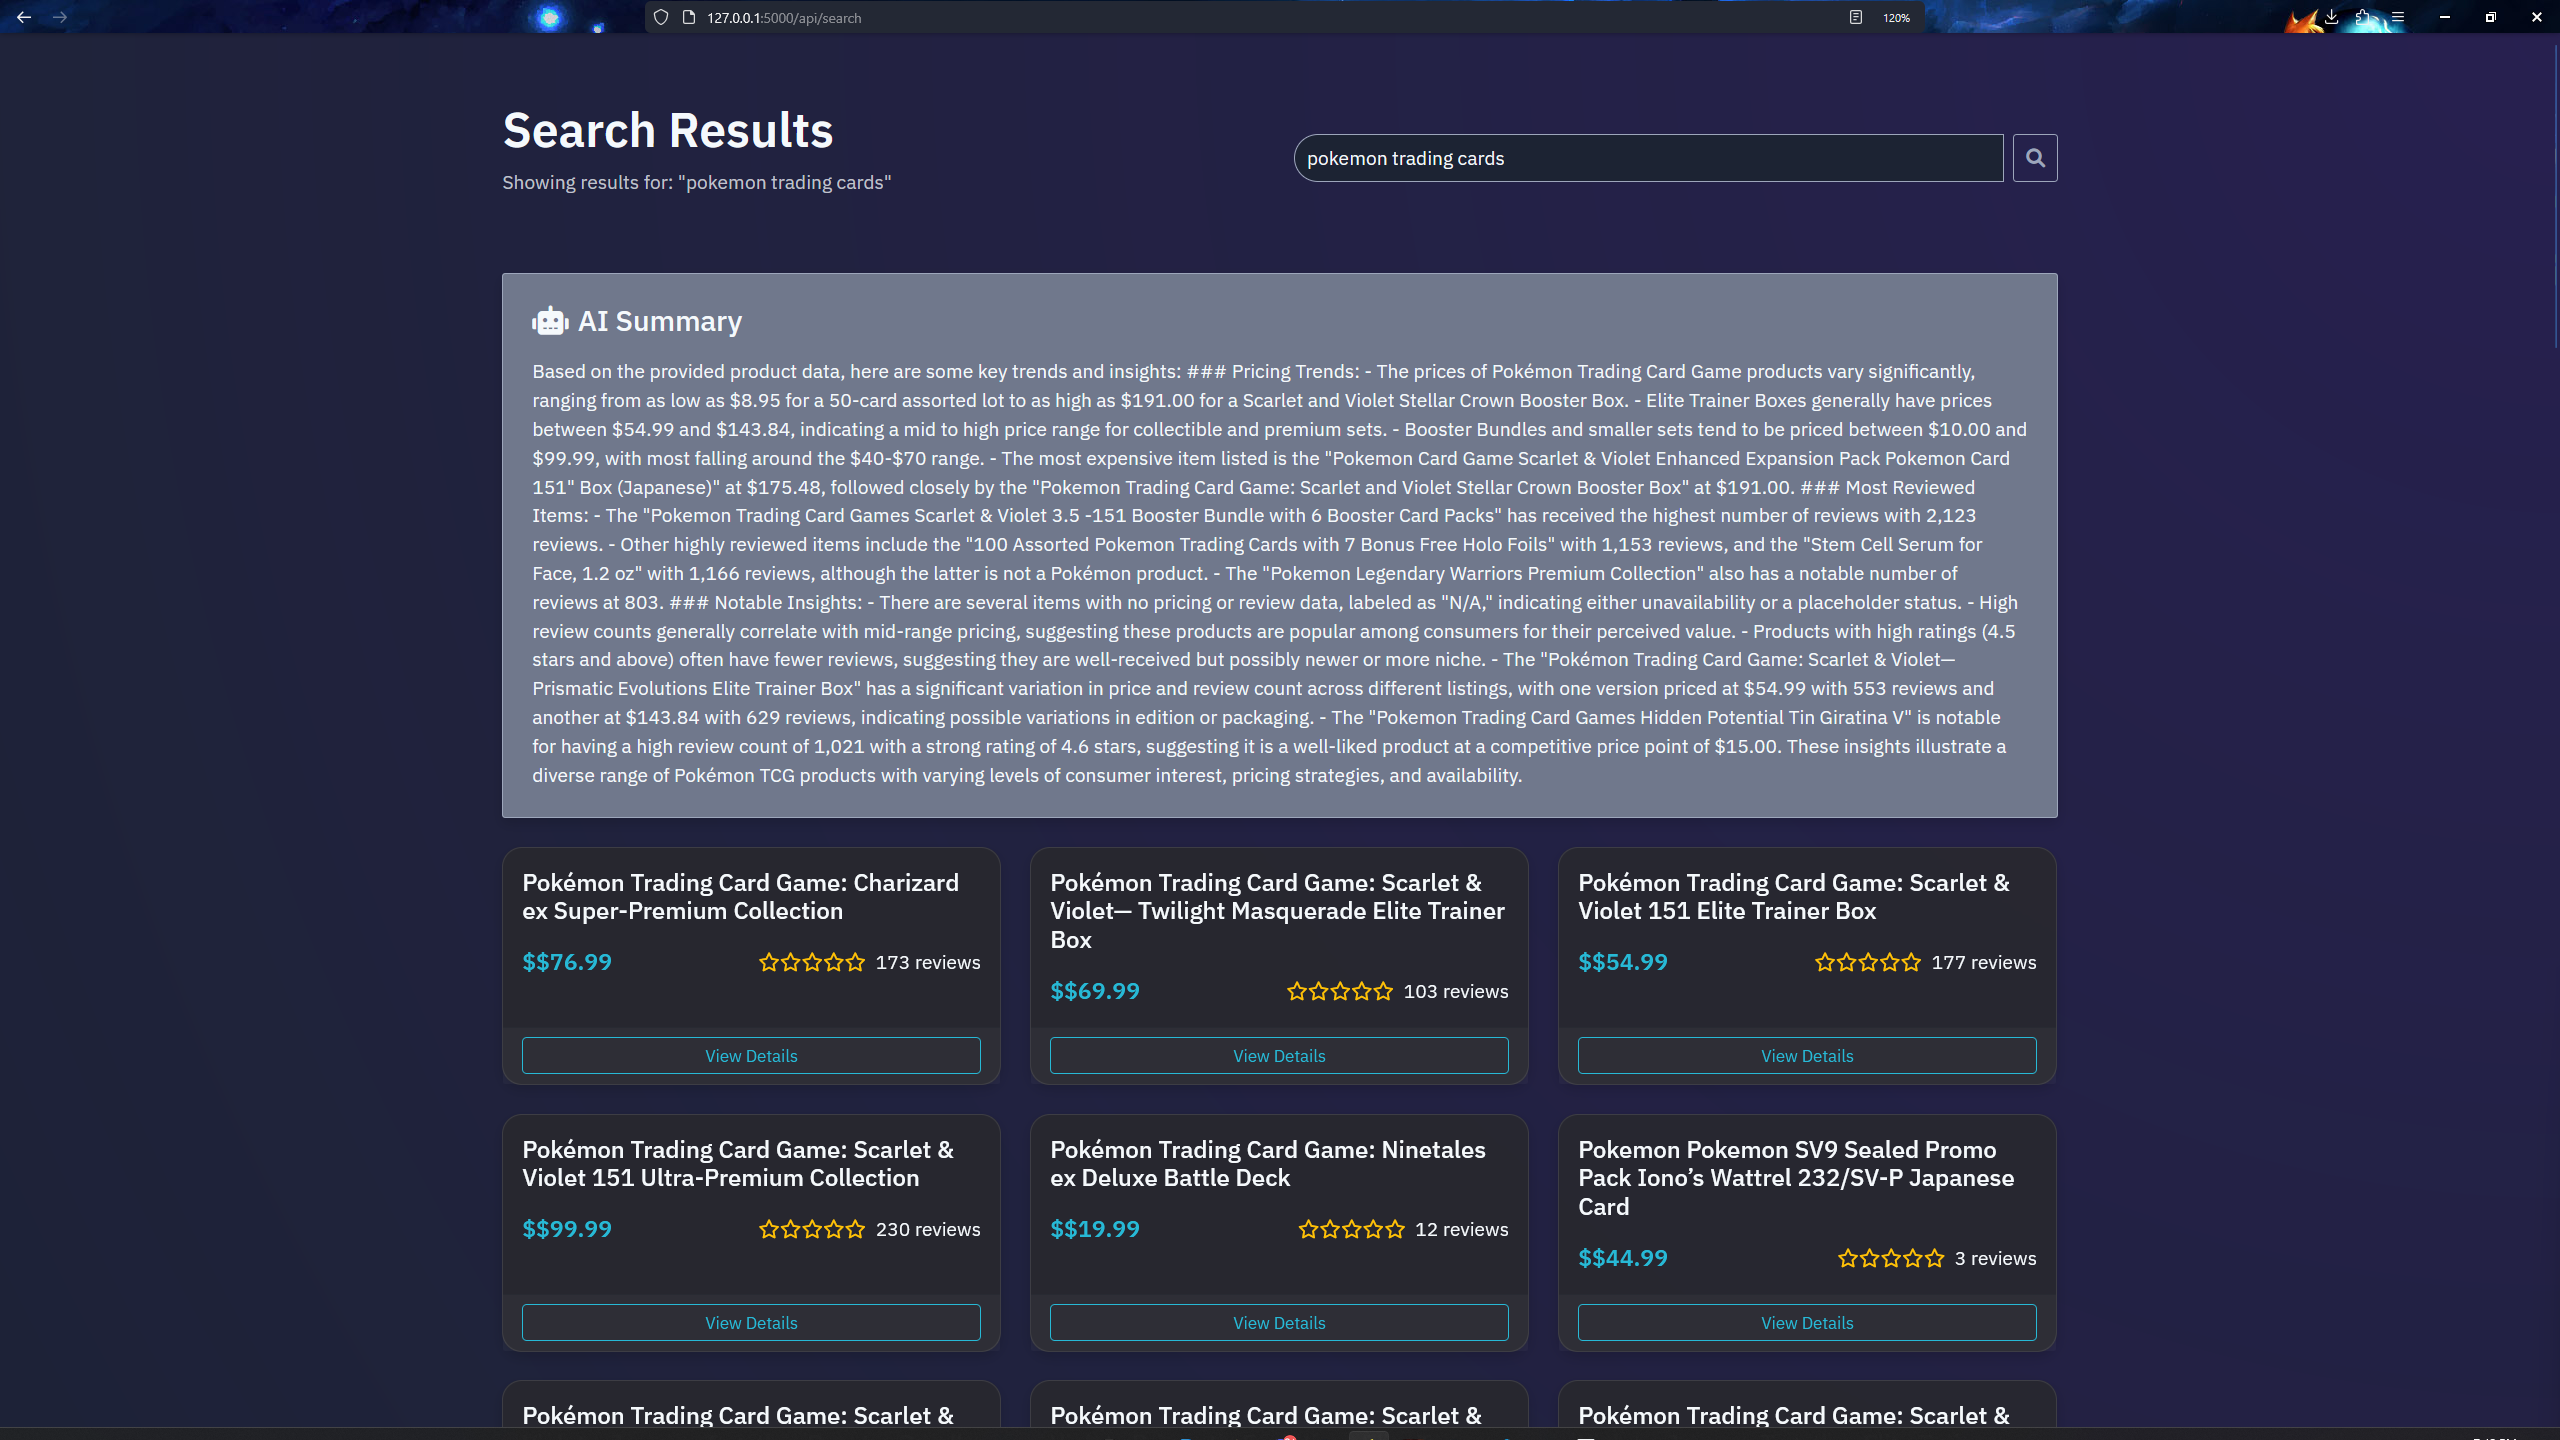This screenshot has width=2560, height=1440.
Task: View Details for Twilight Masquerade Elite Trainer Box
Action: point(1279,1056)
